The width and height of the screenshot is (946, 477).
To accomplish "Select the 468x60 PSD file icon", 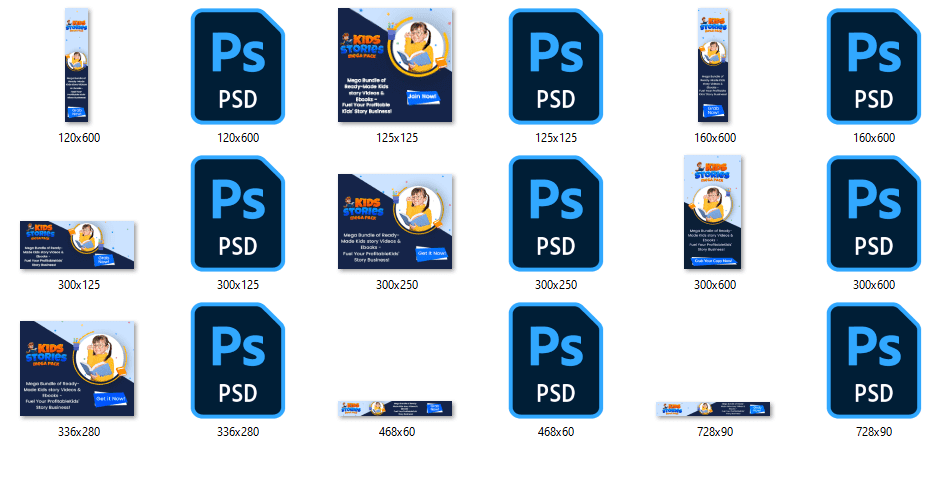I will (x=556, y=361).
